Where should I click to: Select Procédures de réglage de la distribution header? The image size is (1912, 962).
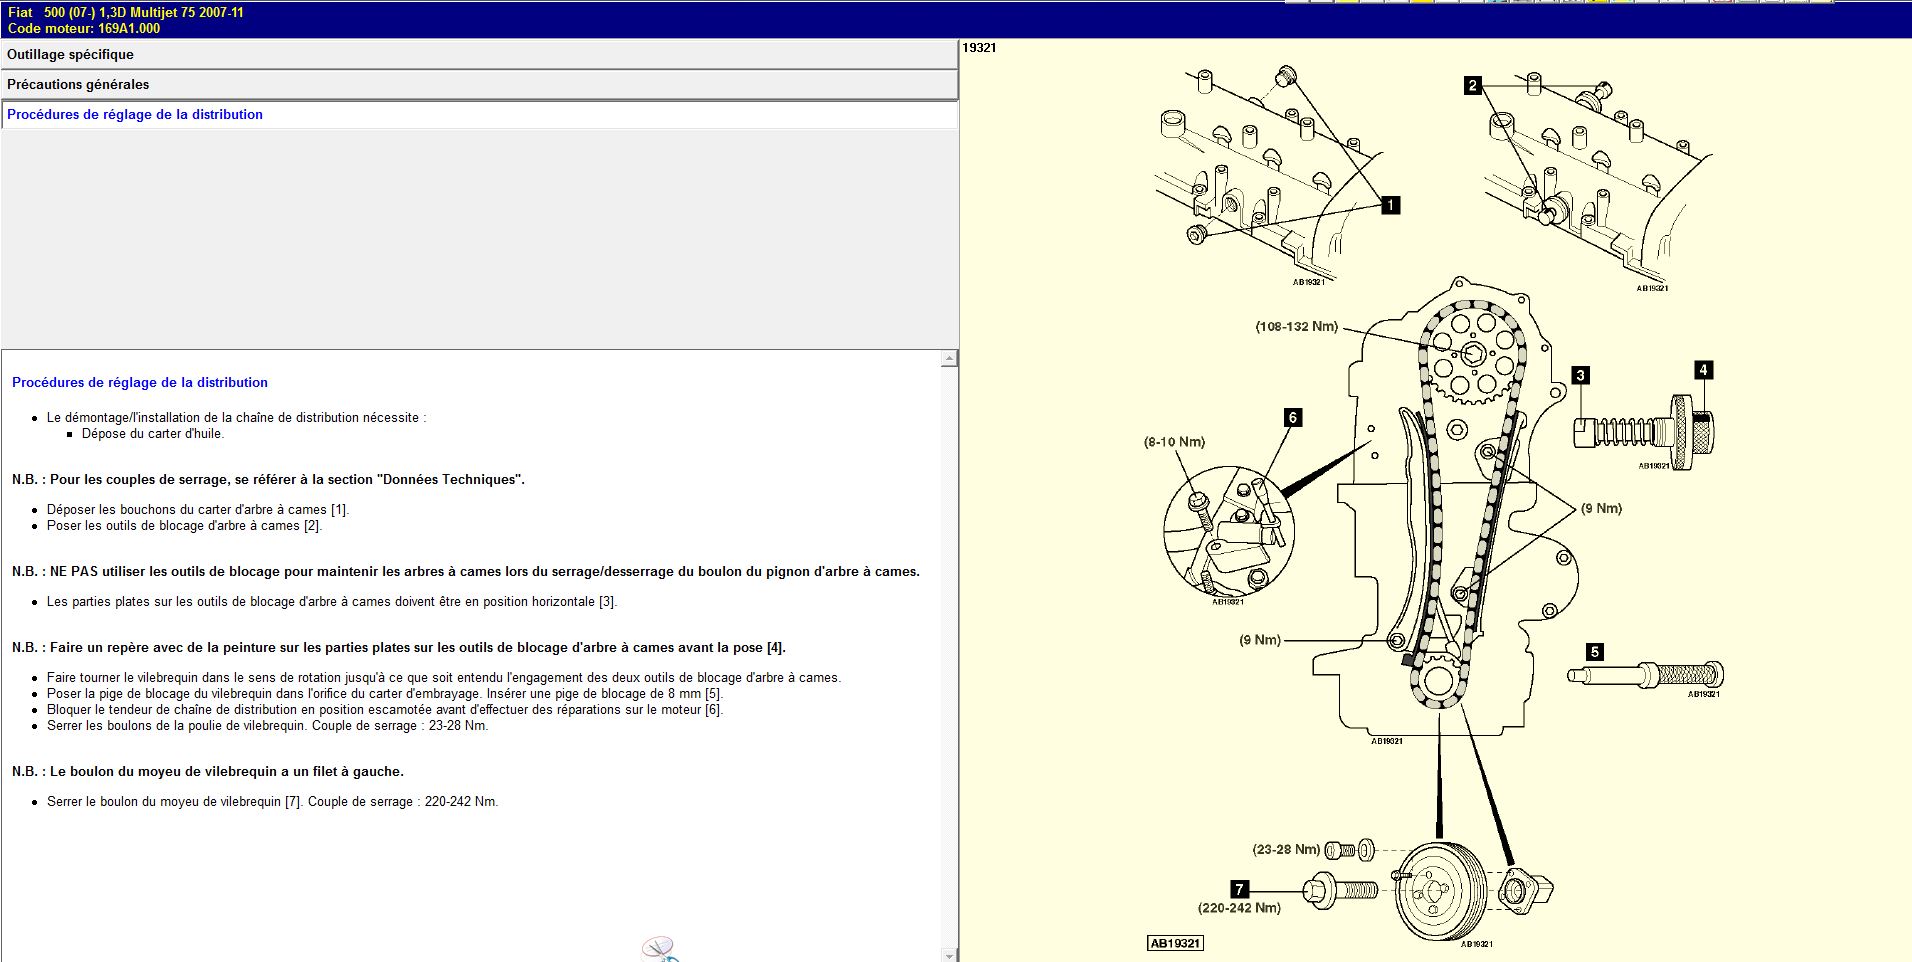click(135, 115)
